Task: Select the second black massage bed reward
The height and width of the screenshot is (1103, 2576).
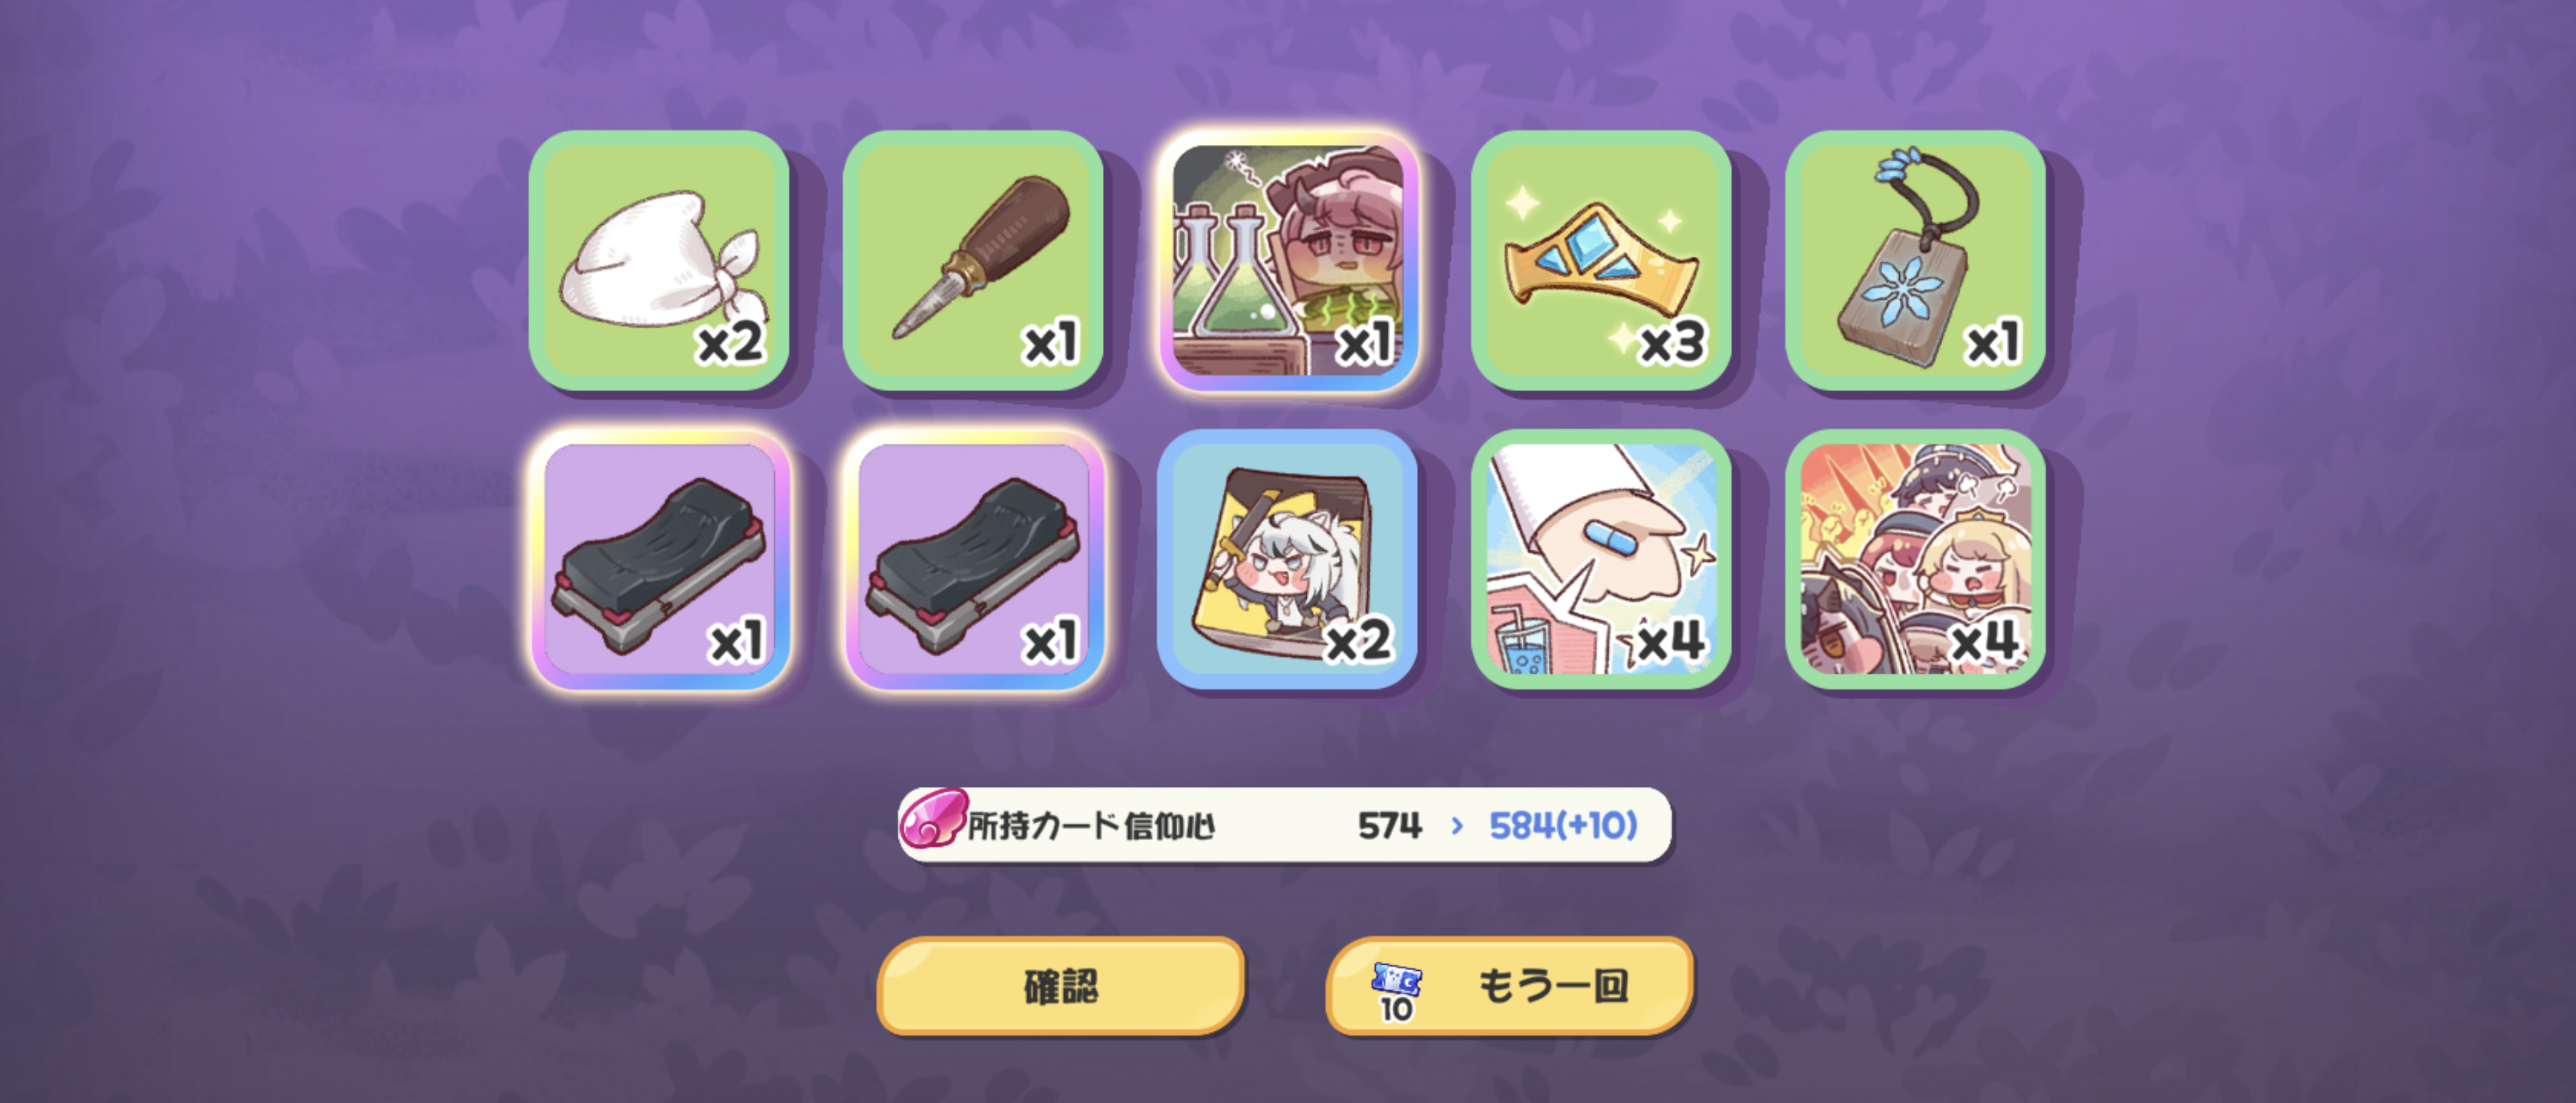Action: click(x=973, y=559)
